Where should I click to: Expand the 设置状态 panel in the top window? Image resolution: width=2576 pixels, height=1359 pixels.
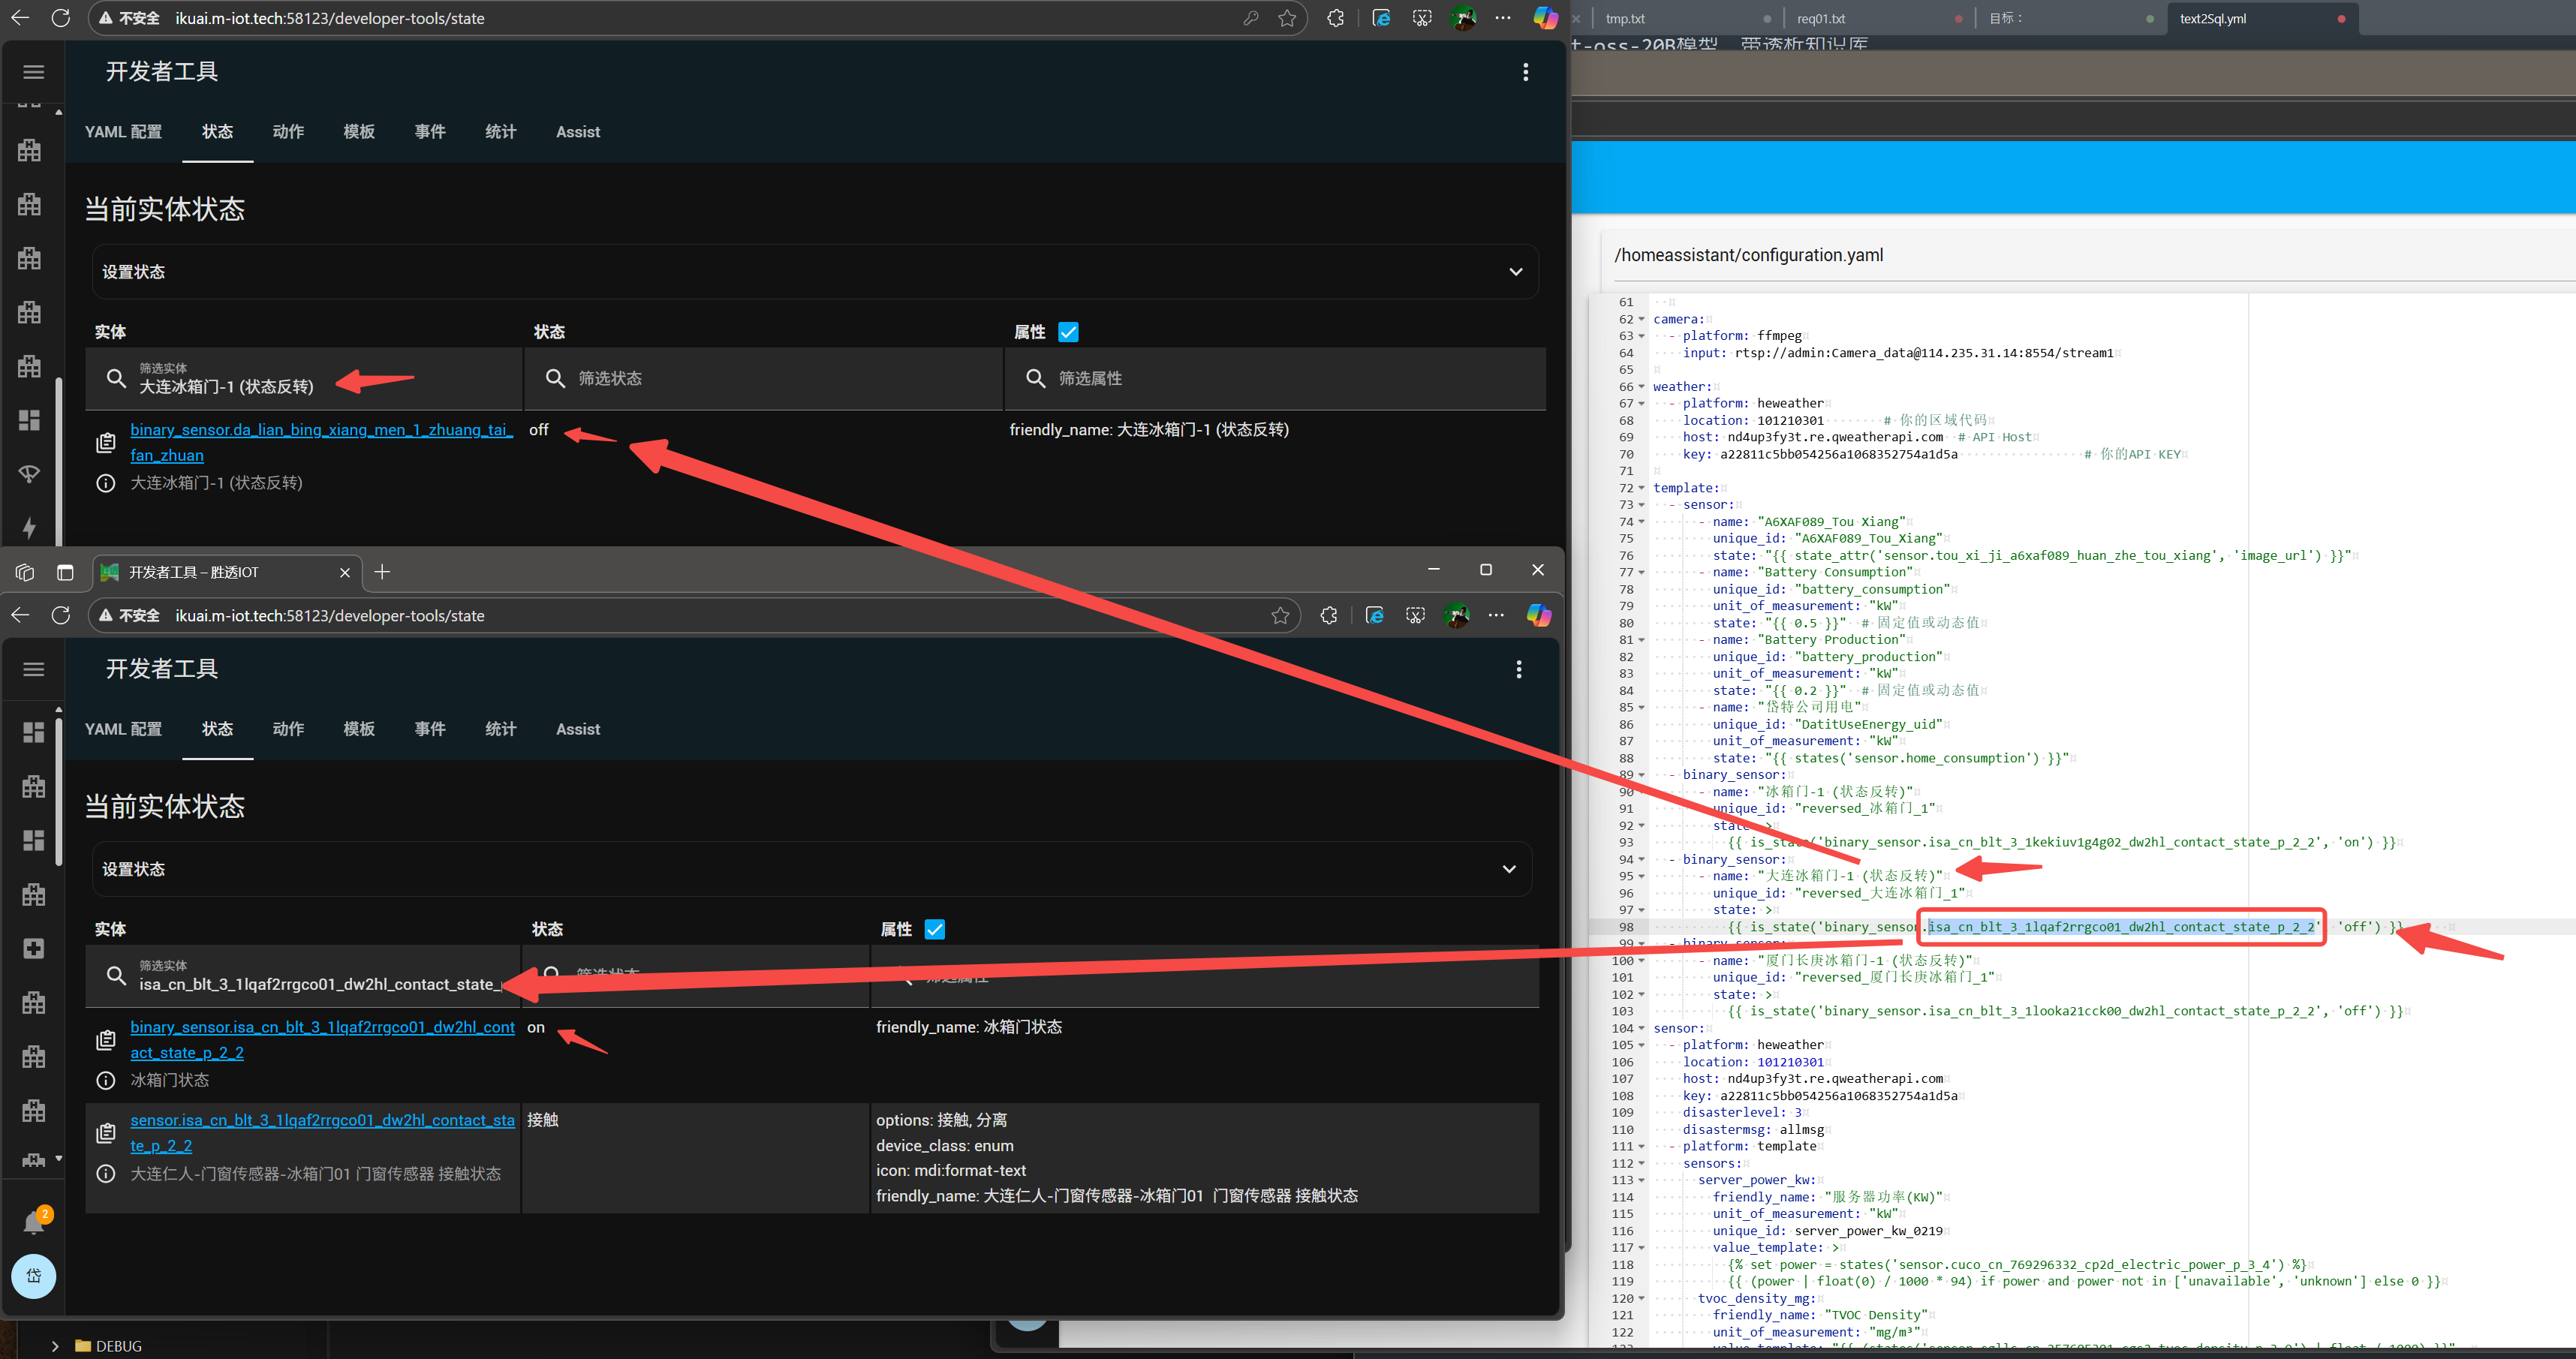1515,272
